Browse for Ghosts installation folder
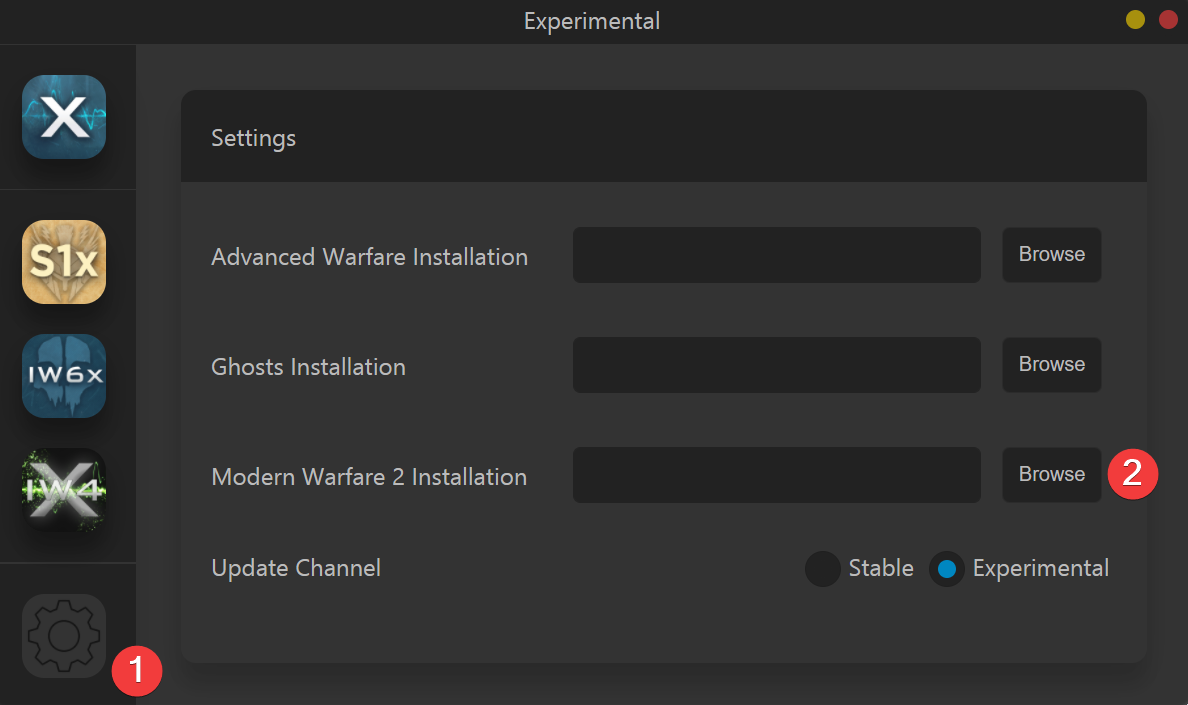Screen dimensions: 1188x705 click(x=1052, y=365)
